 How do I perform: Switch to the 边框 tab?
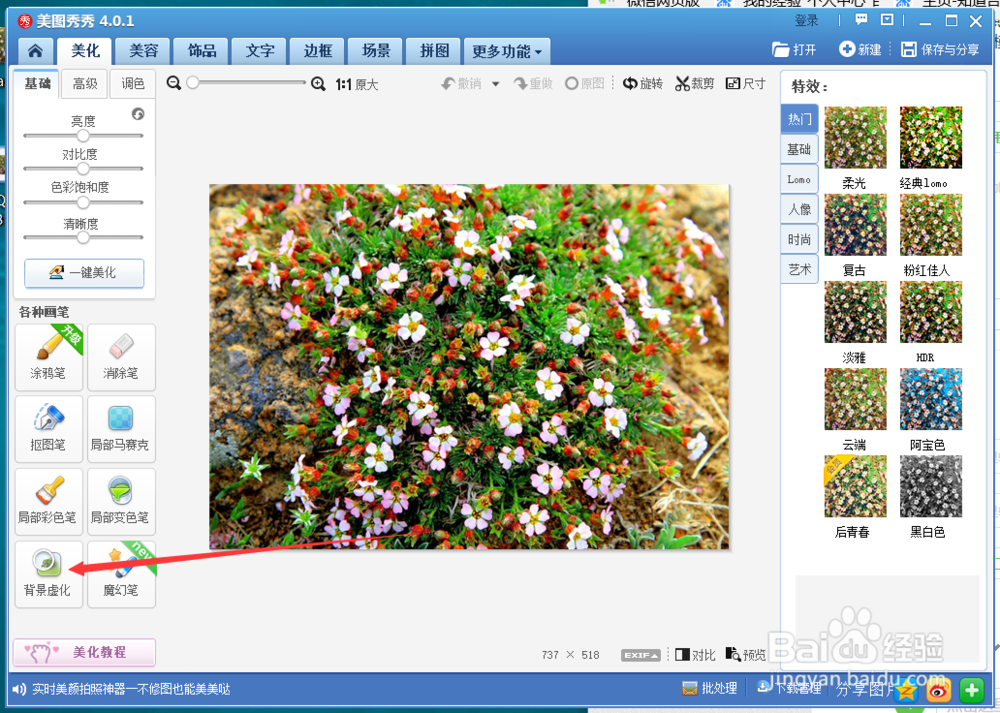click(318, 51)
